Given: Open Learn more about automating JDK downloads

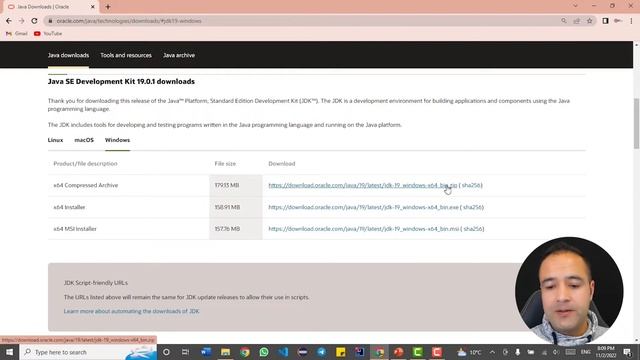Looking at the screenshot, I should [131, 311].
